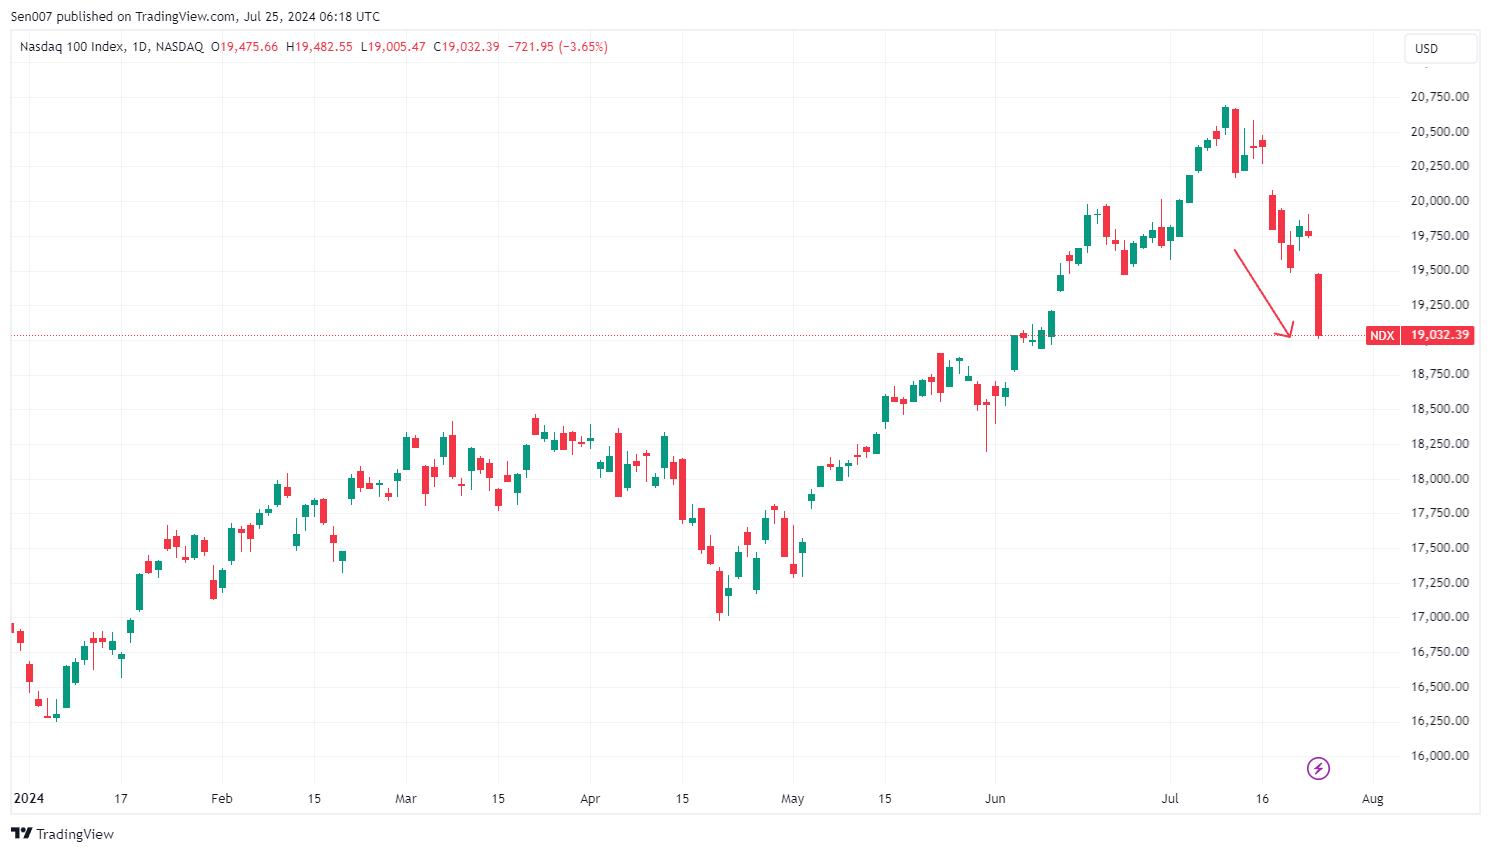The image size is (1491, 853).
Task: Click the NASDAQ exchange label in legend
Action: (x=180, y=47)
